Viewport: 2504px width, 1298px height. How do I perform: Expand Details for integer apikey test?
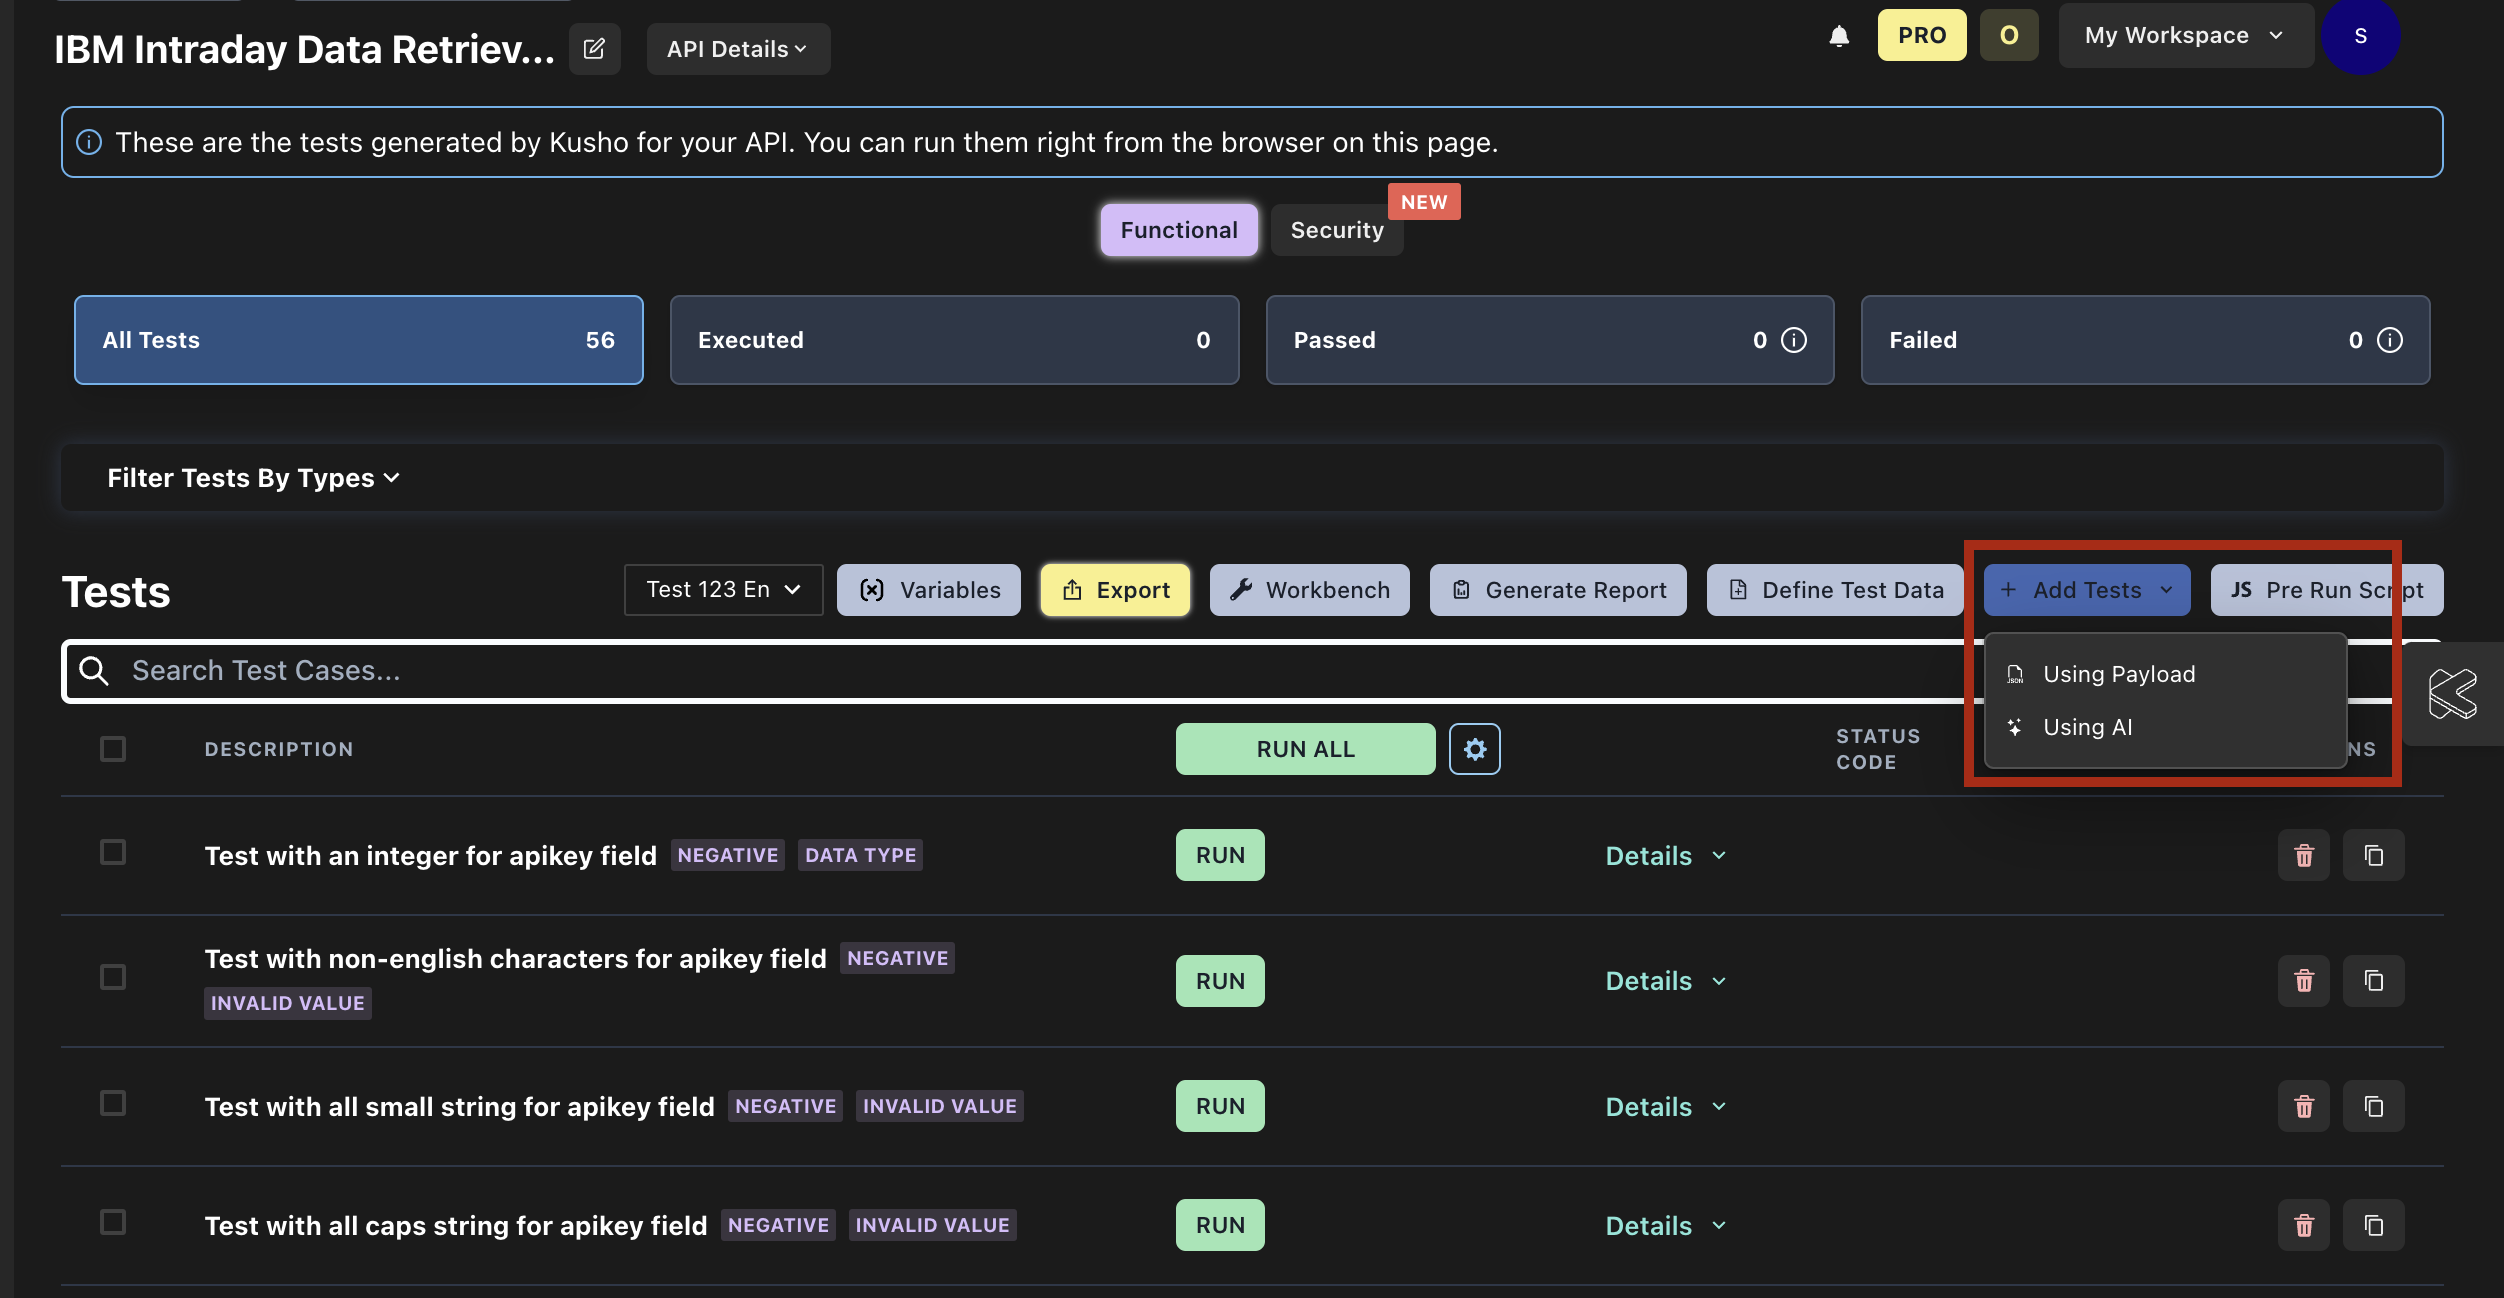(x=1665, y=856)
